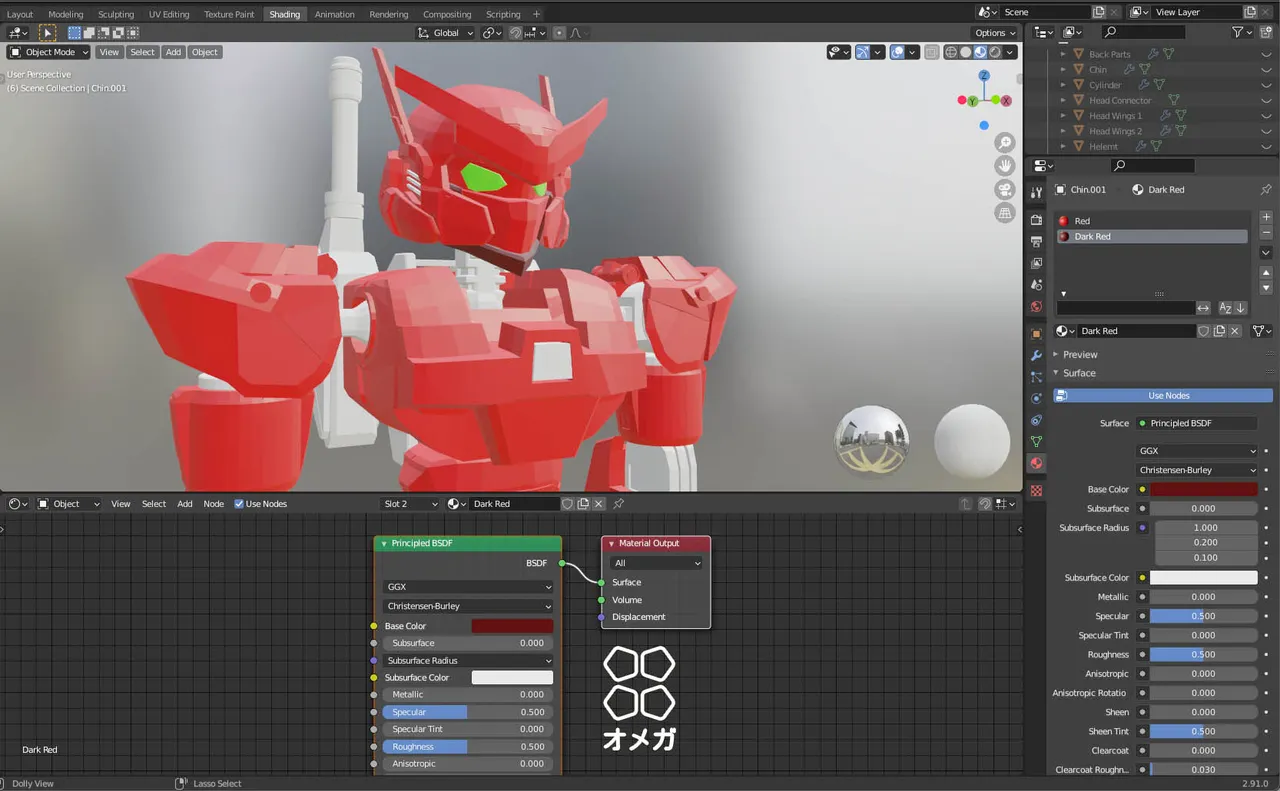Viewport: 1280px width, 791px height.
Task: Open the Texture properties checker tab
Action: point(1036,491)
